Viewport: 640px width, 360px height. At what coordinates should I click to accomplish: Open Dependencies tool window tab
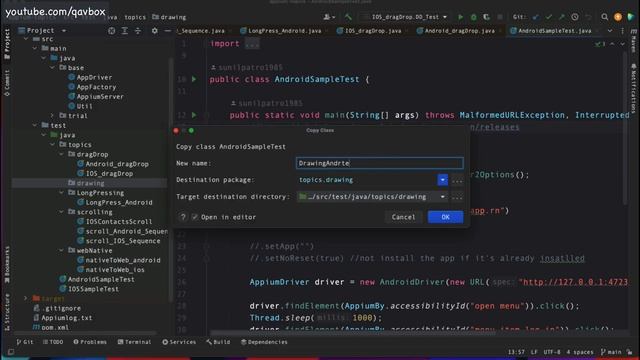[264, 342]
